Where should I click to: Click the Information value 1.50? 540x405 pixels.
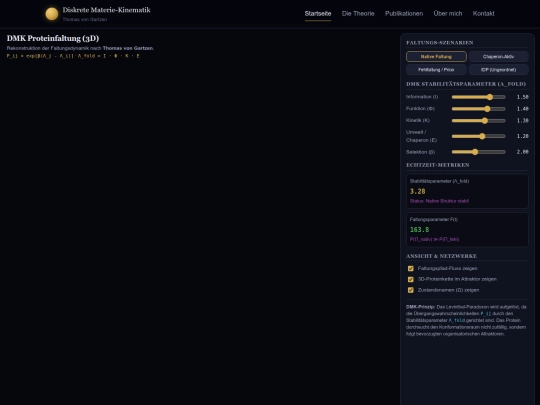(x=522, y=97)
